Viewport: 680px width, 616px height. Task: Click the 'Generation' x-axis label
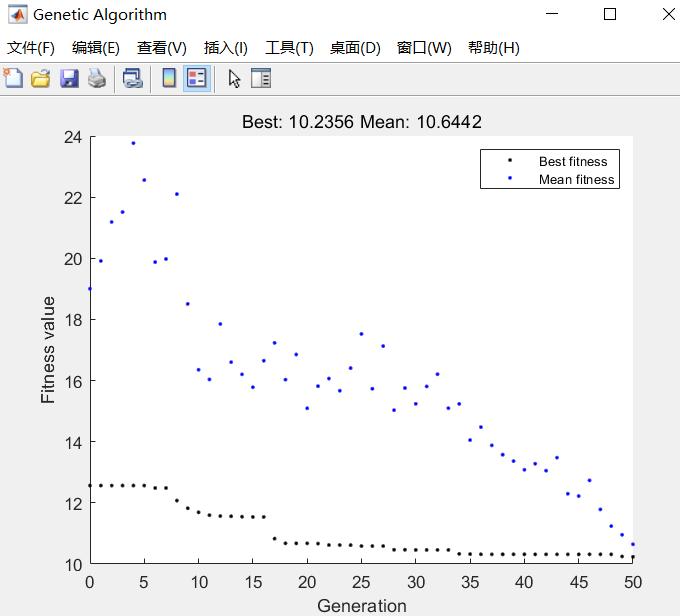click(362, 606)
